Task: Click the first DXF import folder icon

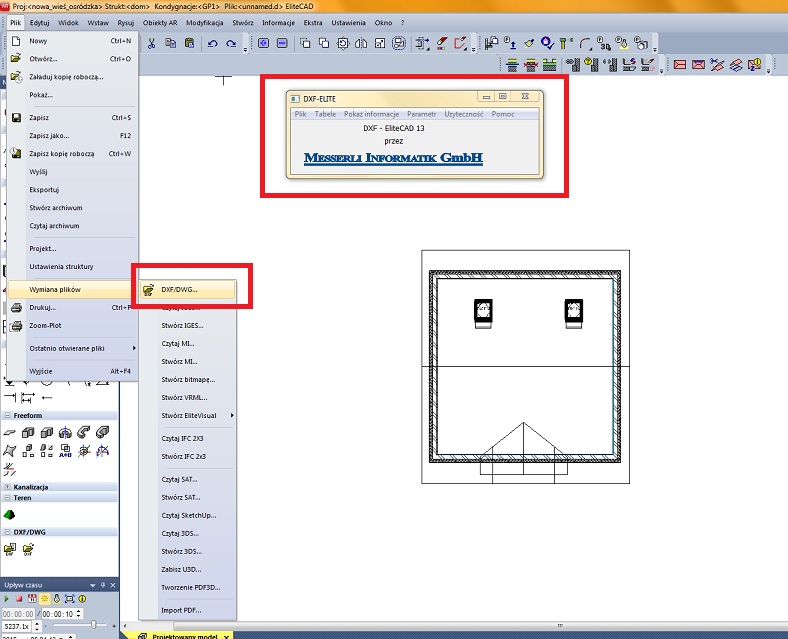Action: 10,549
